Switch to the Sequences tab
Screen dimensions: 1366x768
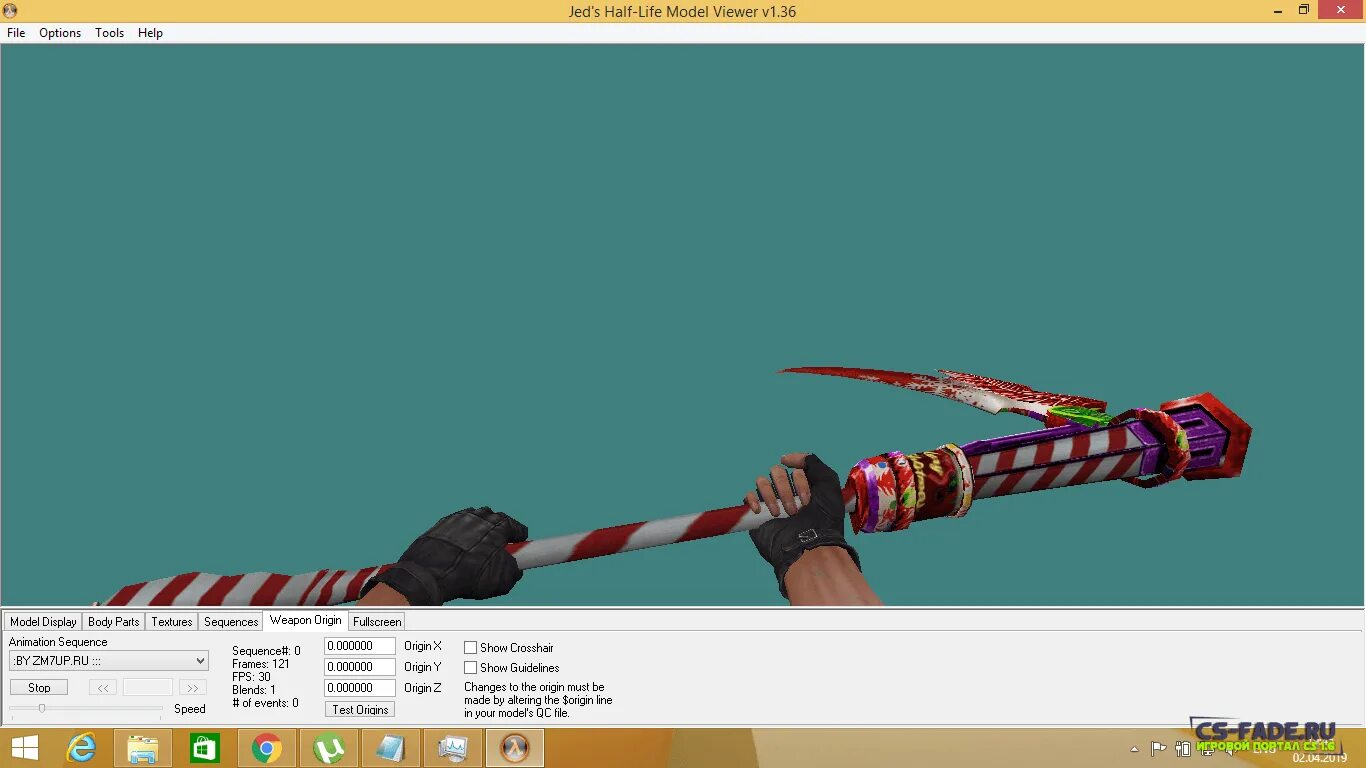click(231, 622)
